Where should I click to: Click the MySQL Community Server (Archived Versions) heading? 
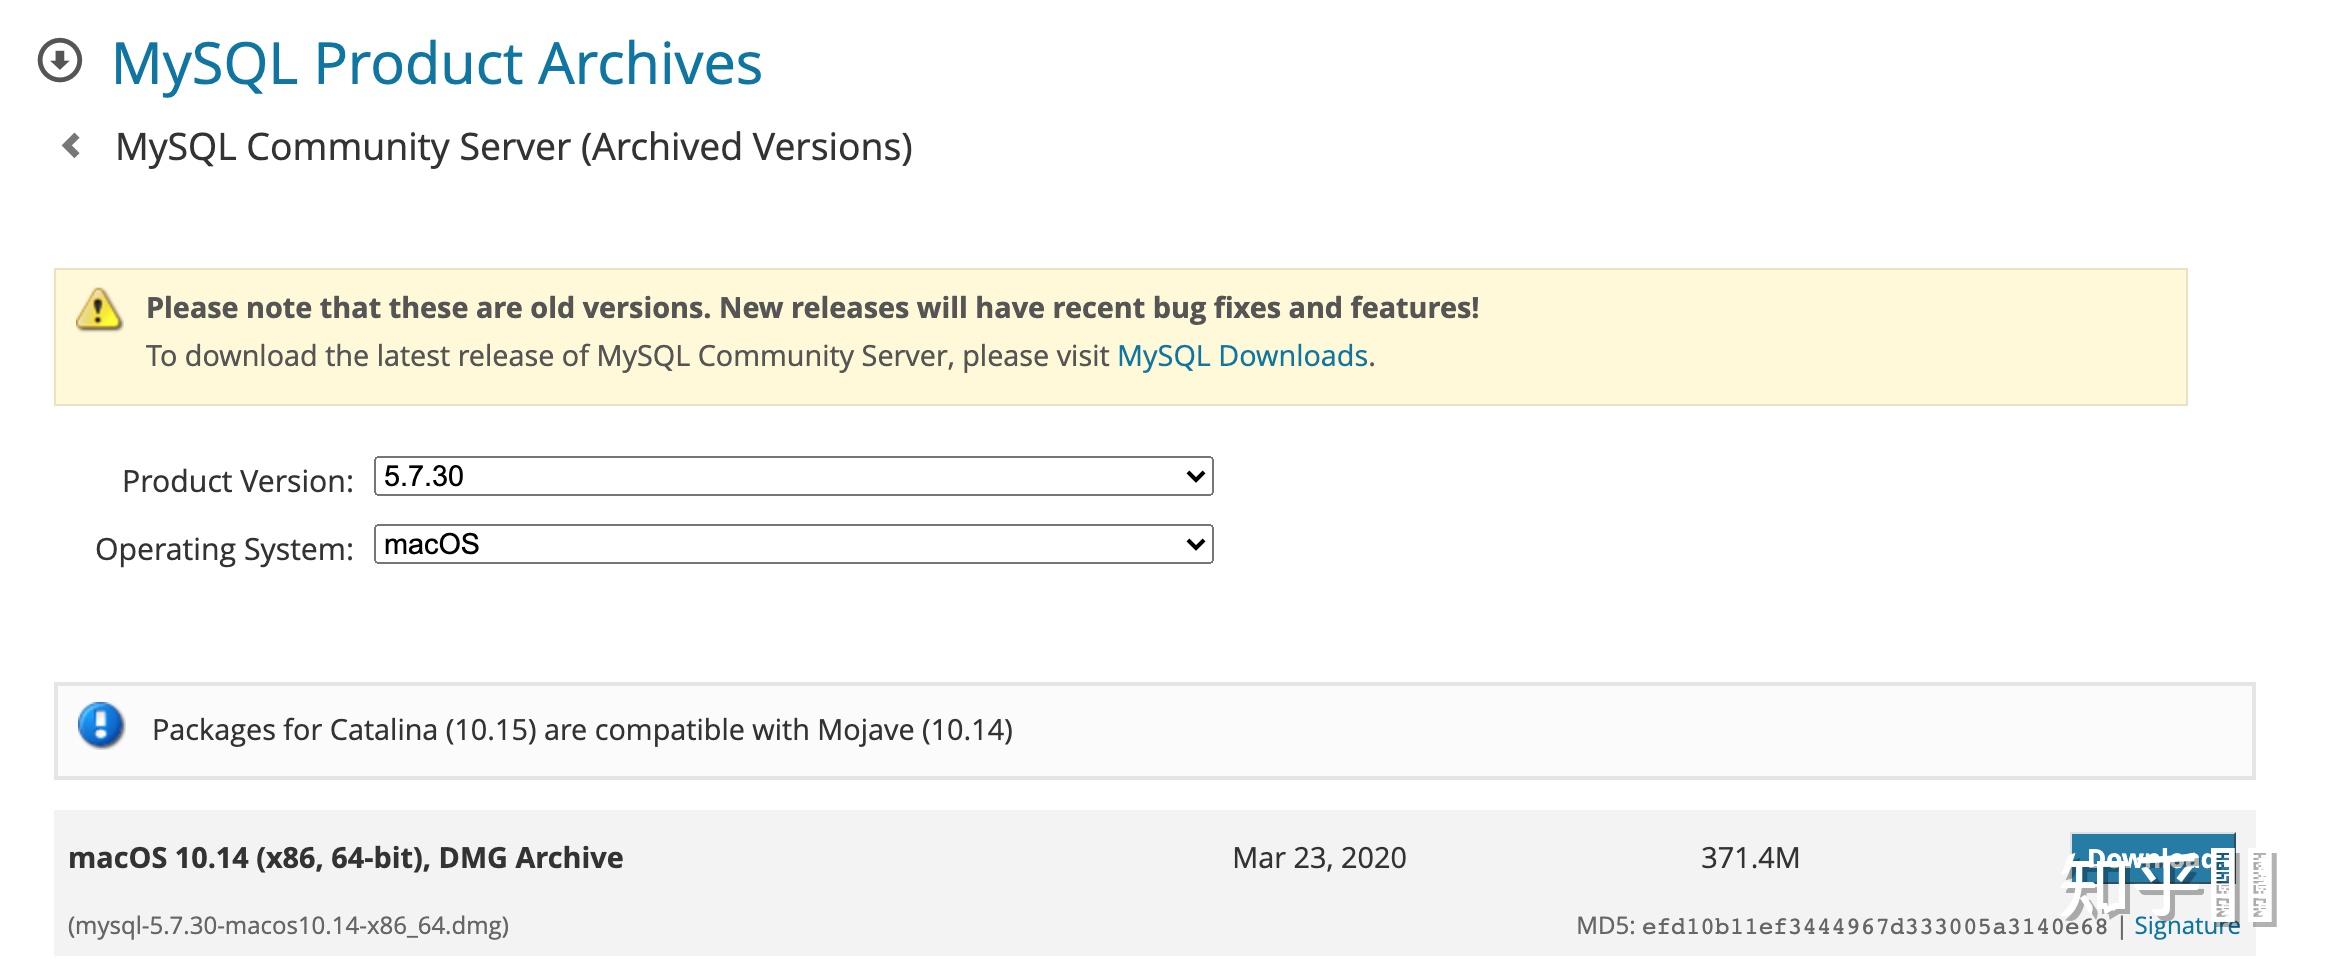[x=514, y=147]
